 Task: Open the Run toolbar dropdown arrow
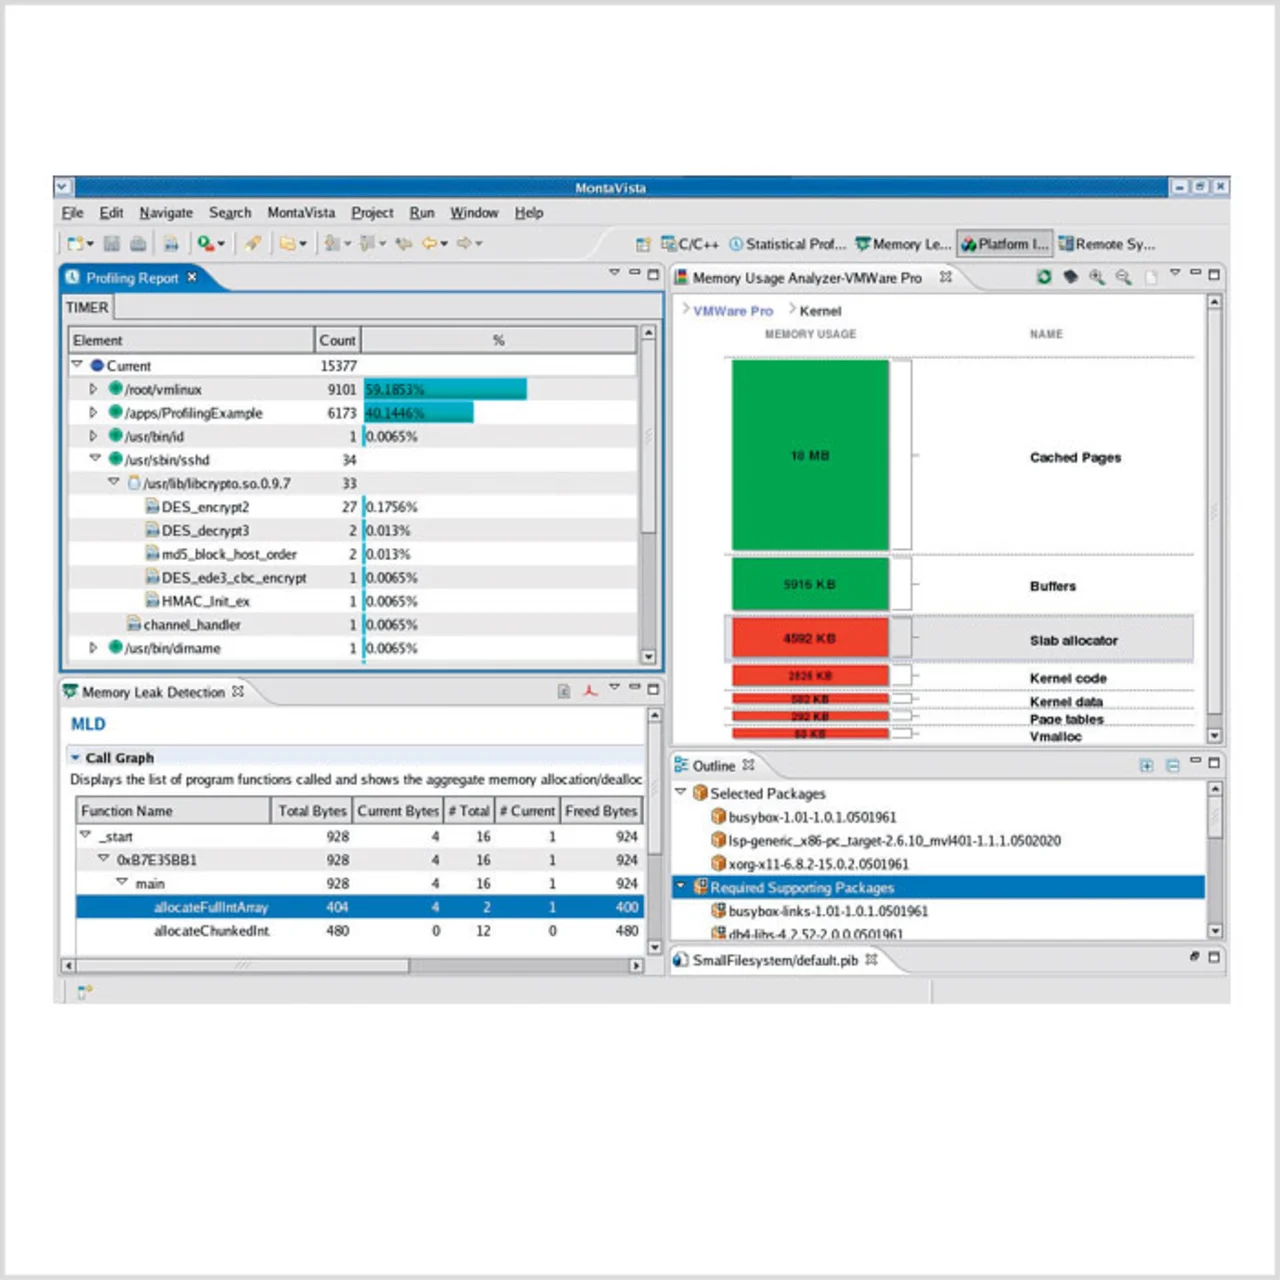click(x=221, y=243)
